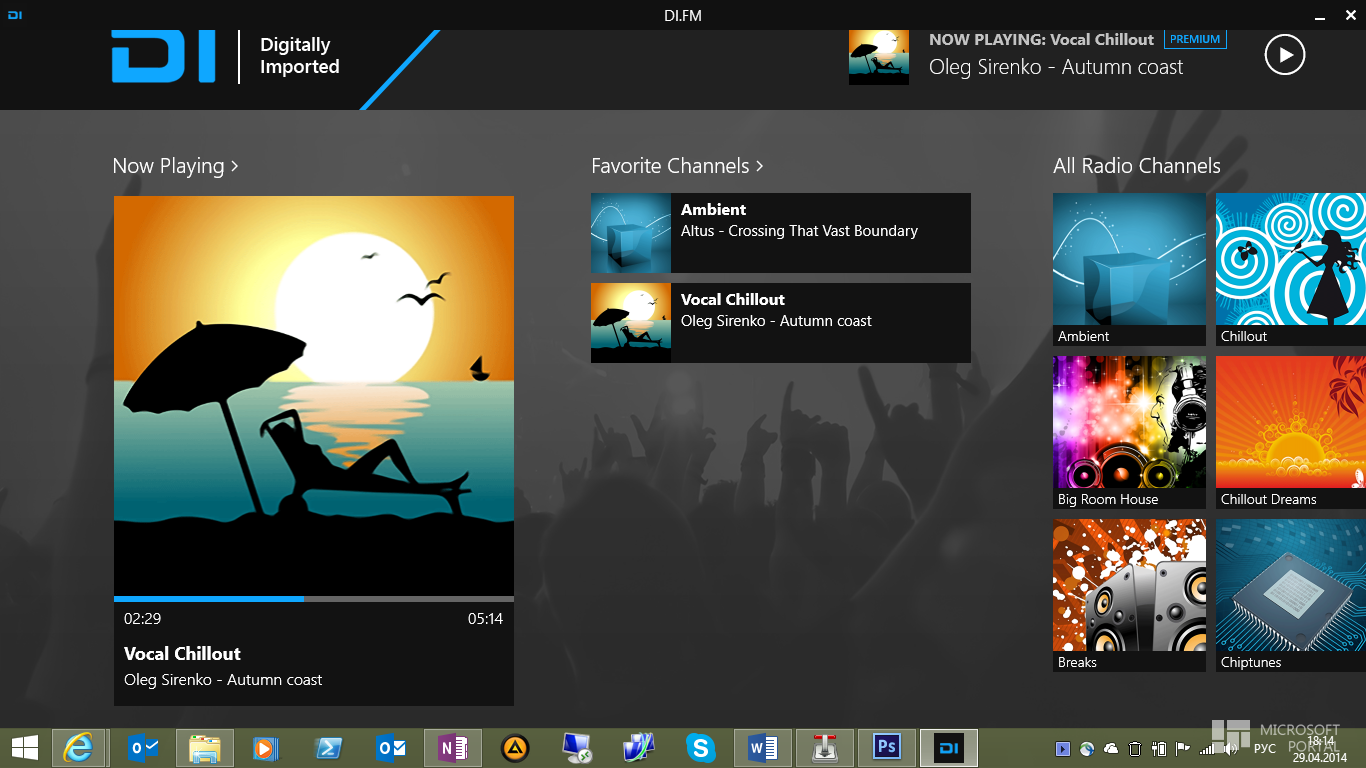The image size is (1366, 768).
Task: Click the globe tray icon
Action: (x=1087, y=748)
